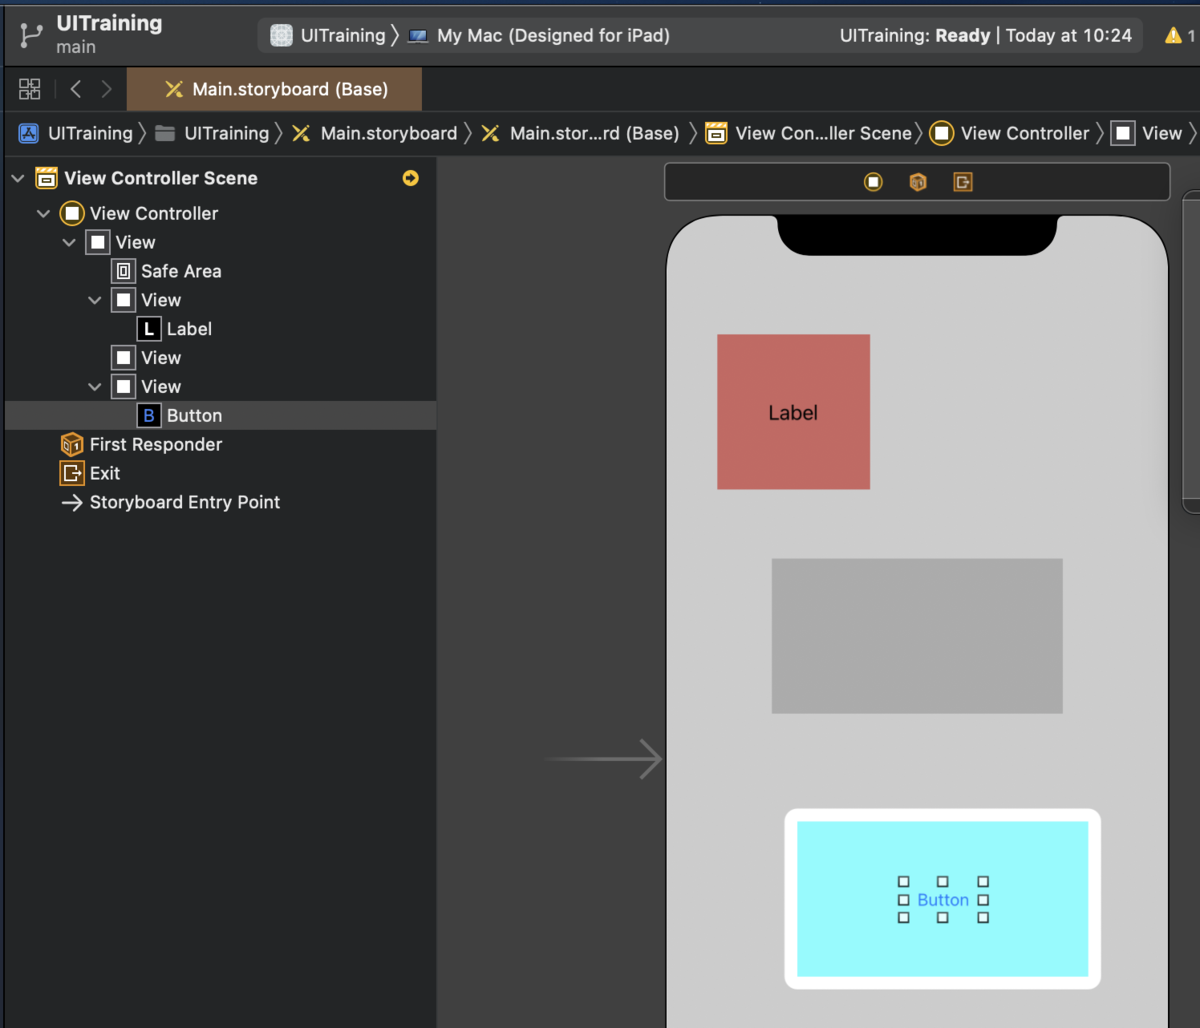
Task: Choose My Mac (Designed for iPad) destination
Action: point(538,35)
